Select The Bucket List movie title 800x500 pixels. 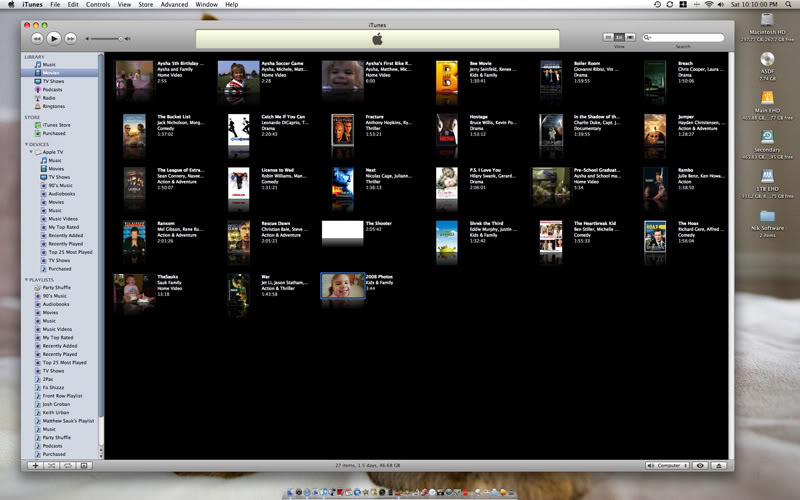(x=173, y=117)
